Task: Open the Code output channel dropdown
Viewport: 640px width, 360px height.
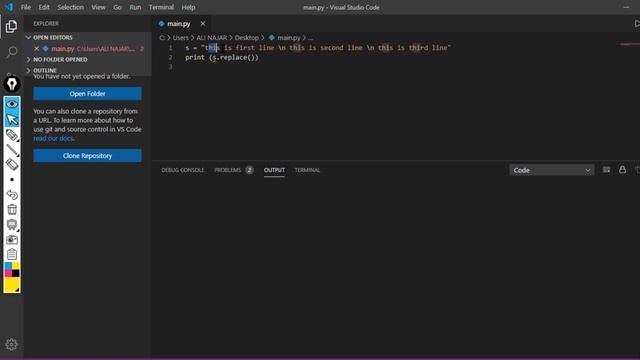Action: (551, 170)
